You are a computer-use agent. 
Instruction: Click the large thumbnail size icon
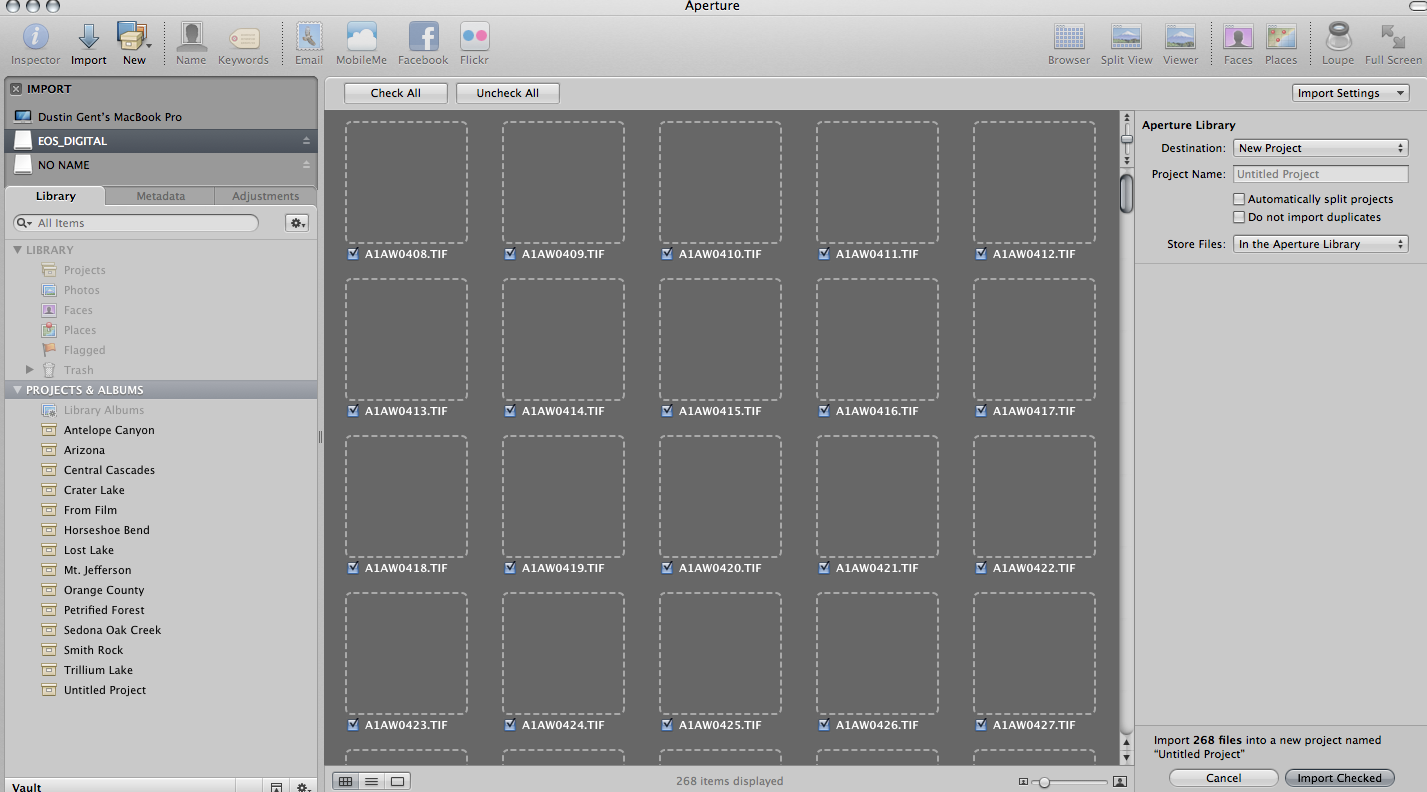1120,782
